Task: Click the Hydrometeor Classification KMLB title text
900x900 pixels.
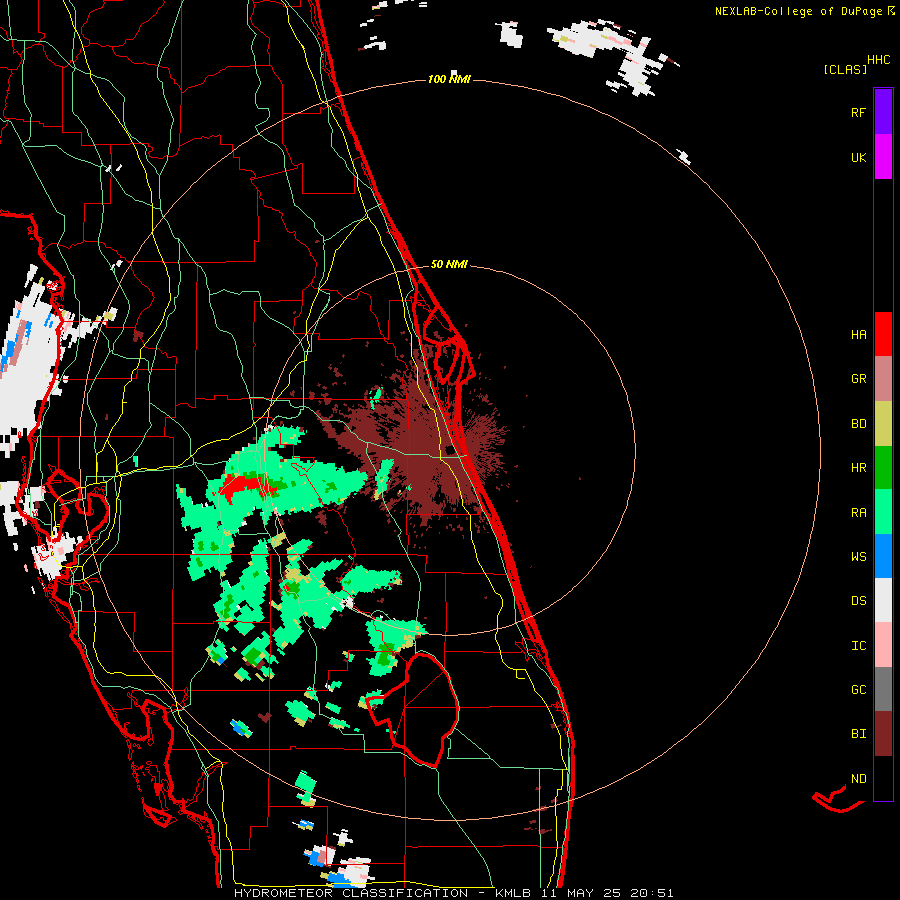Action: click(453, 893)
